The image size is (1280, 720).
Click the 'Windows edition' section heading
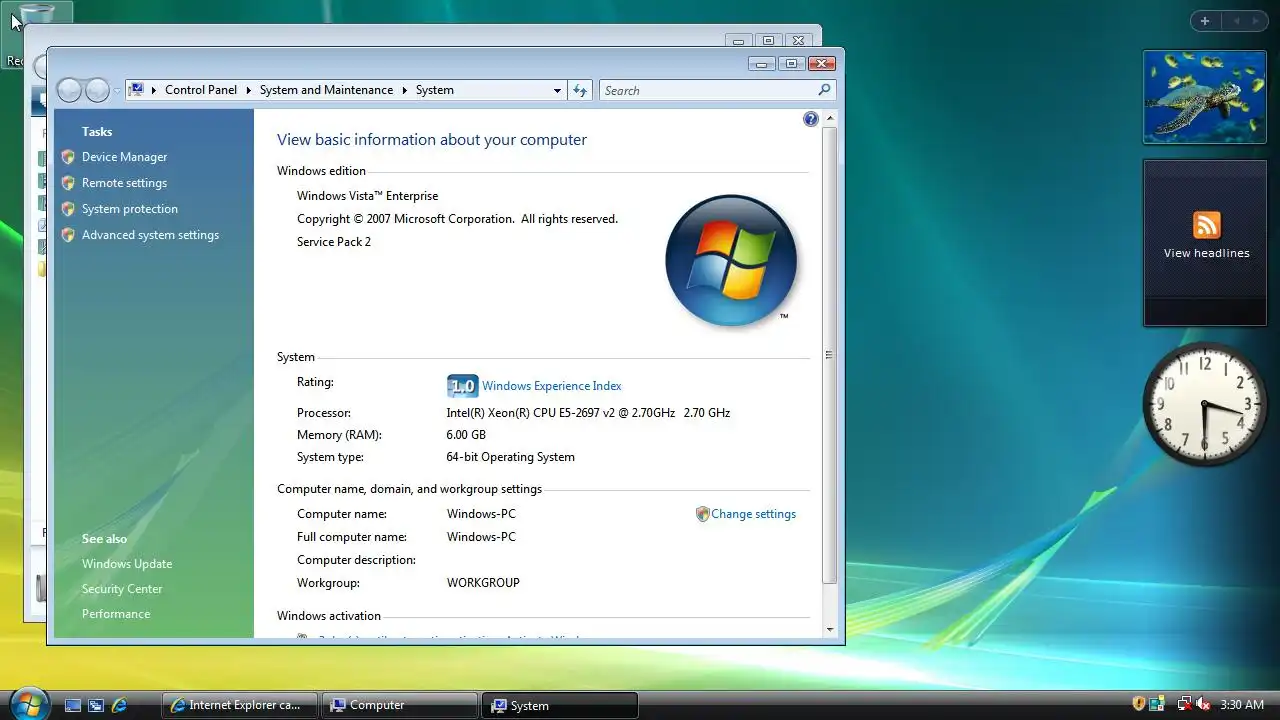click(x=321, y=171)
